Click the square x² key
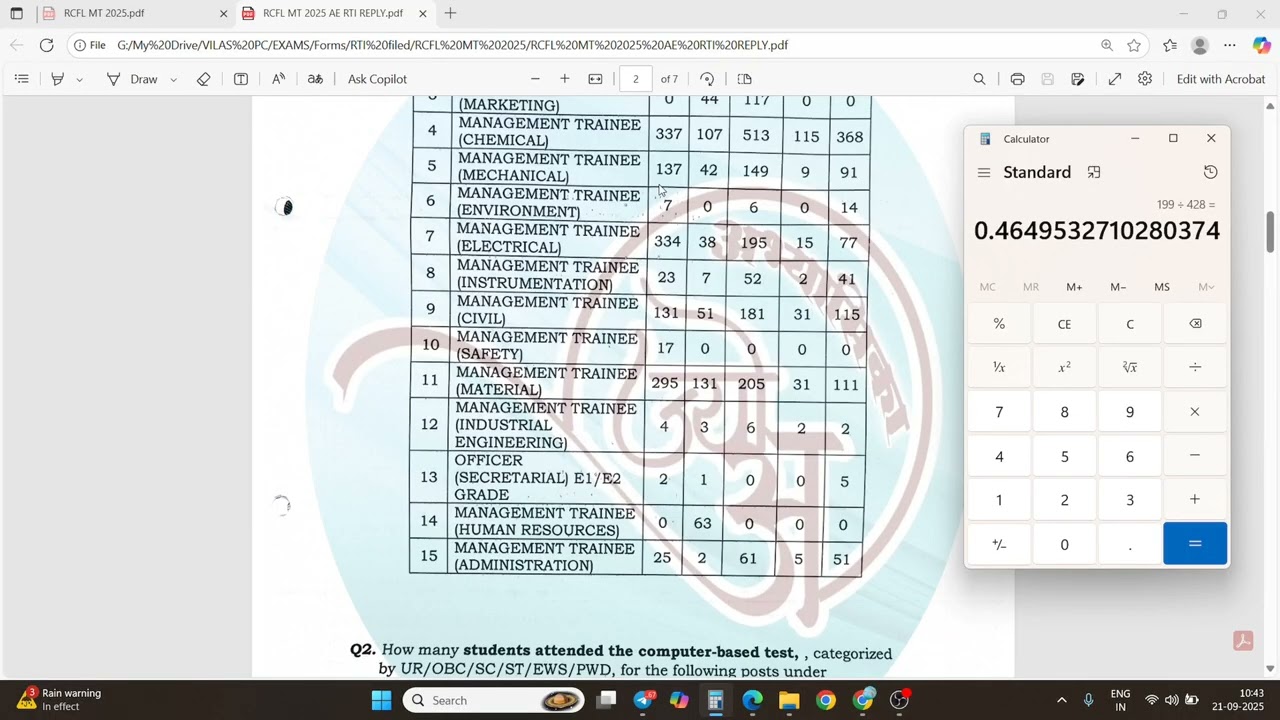 pos(1064,367)
